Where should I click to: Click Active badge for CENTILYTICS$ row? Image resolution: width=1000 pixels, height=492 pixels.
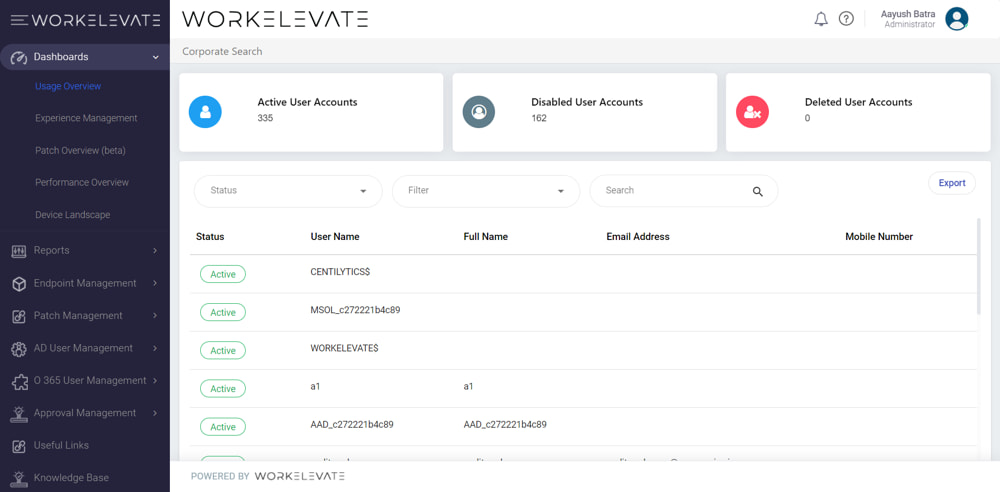pos(223,274)
